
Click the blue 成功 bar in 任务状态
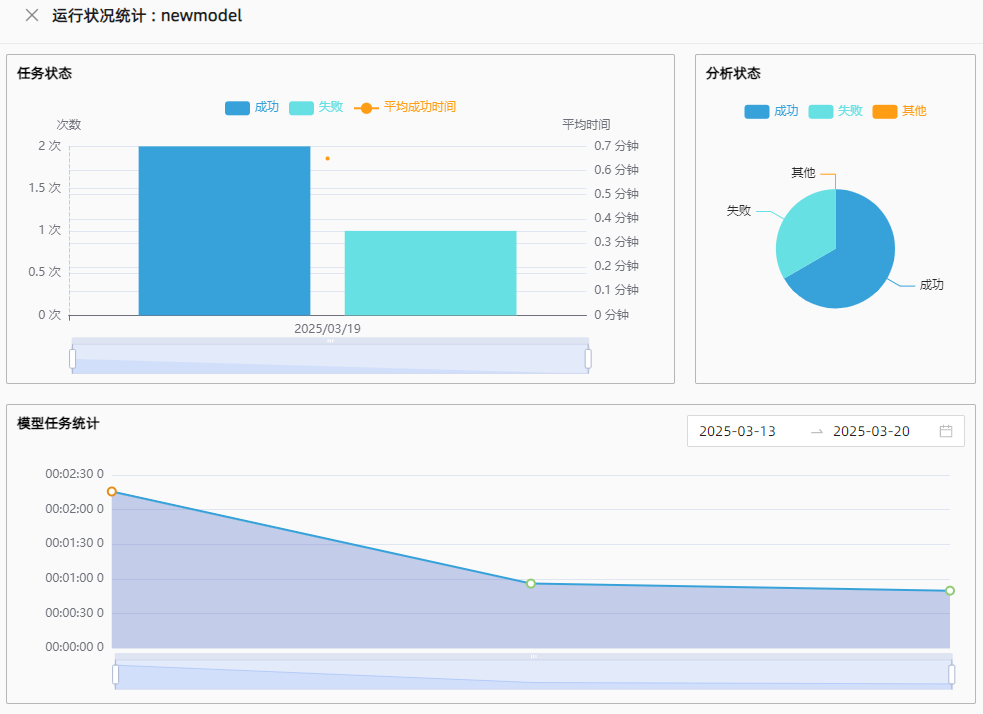pos(224,231)
